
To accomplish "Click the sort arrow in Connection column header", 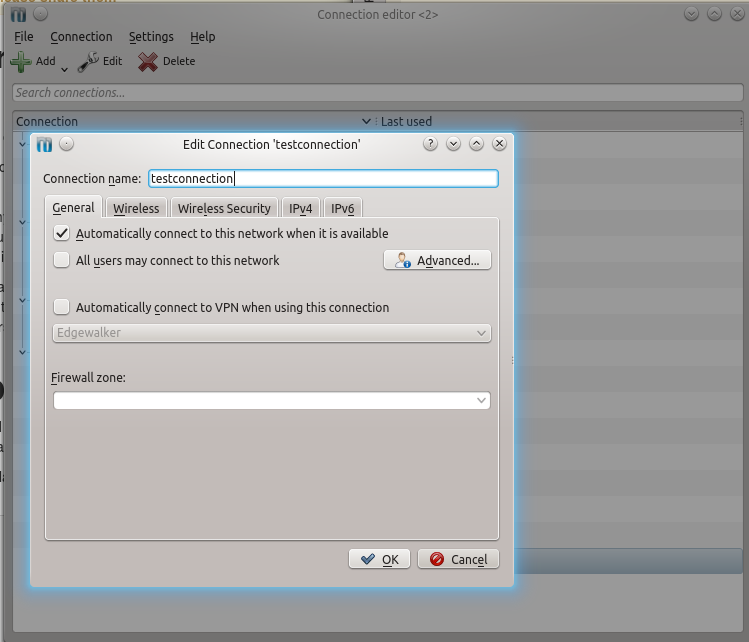I will tap(366, 121).
